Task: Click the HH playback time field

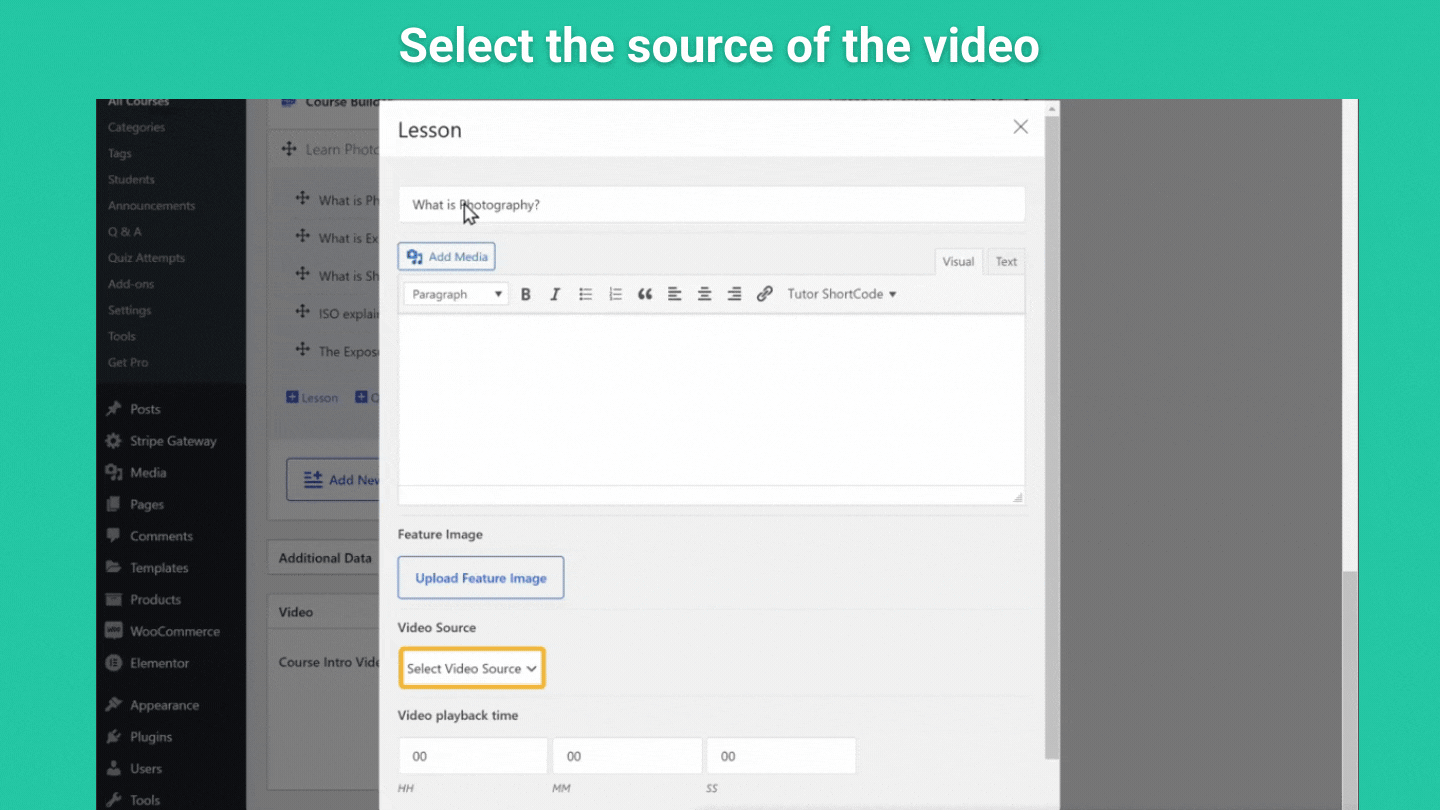Action: [472, 756]
